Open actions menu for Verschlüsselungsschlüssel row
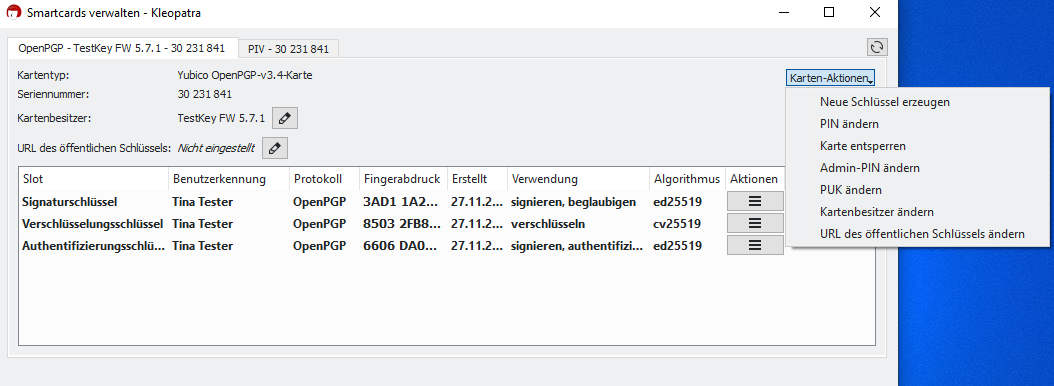Screen dimensions: 1054x386 (755, 223)
